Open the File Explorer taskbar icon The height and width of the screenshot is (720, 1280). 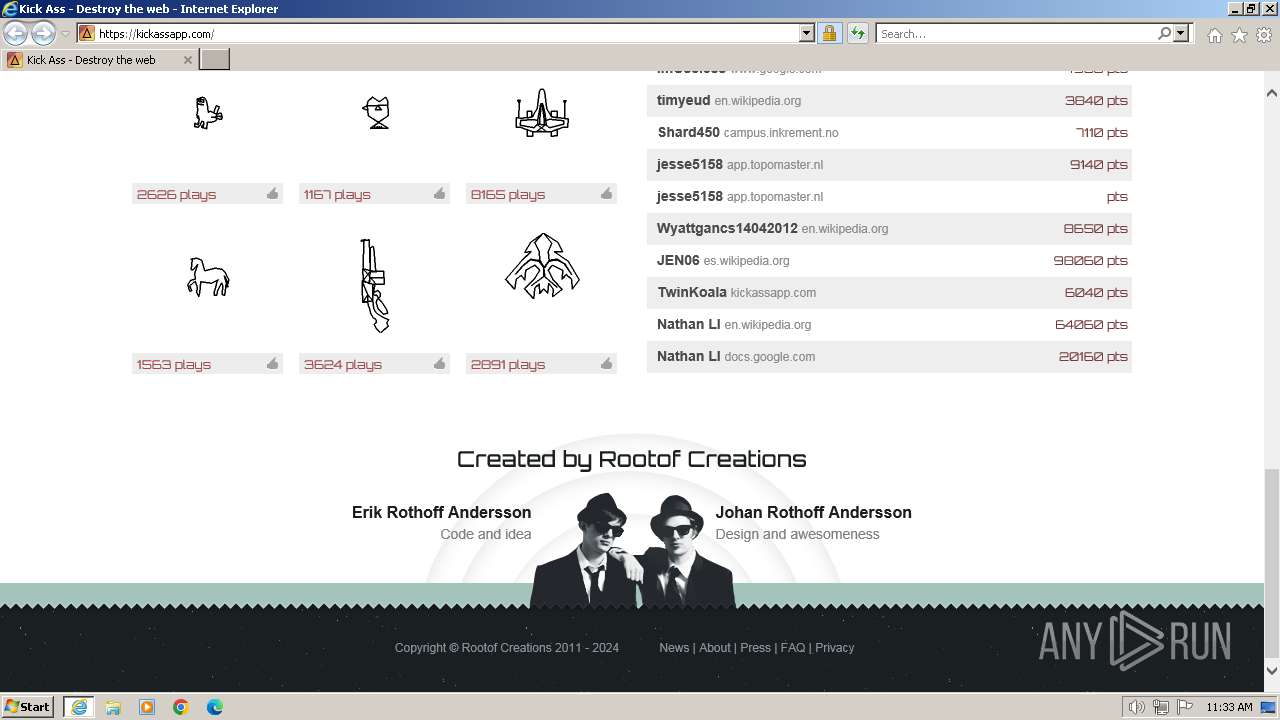point(113,707)
